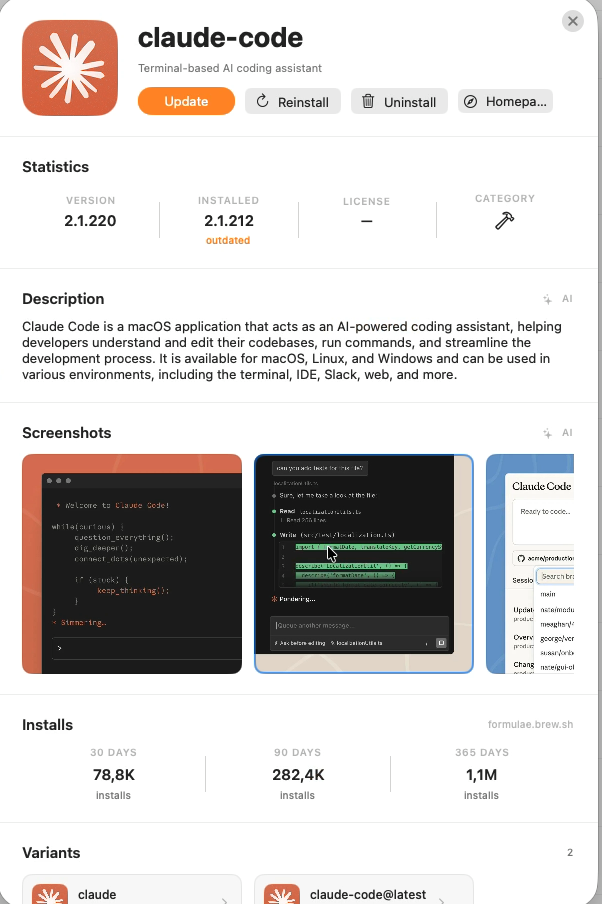Open the claude-code@latest variant card
The image size is (602, 904).
pos(364,889)
